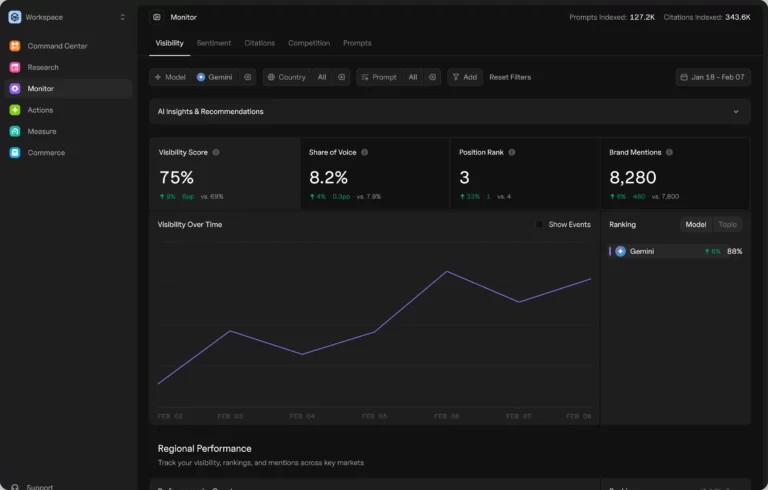The height and width of the screenshot is (490, 768).
Task: Open the Command Center sidebar icon
Action: 15,46
